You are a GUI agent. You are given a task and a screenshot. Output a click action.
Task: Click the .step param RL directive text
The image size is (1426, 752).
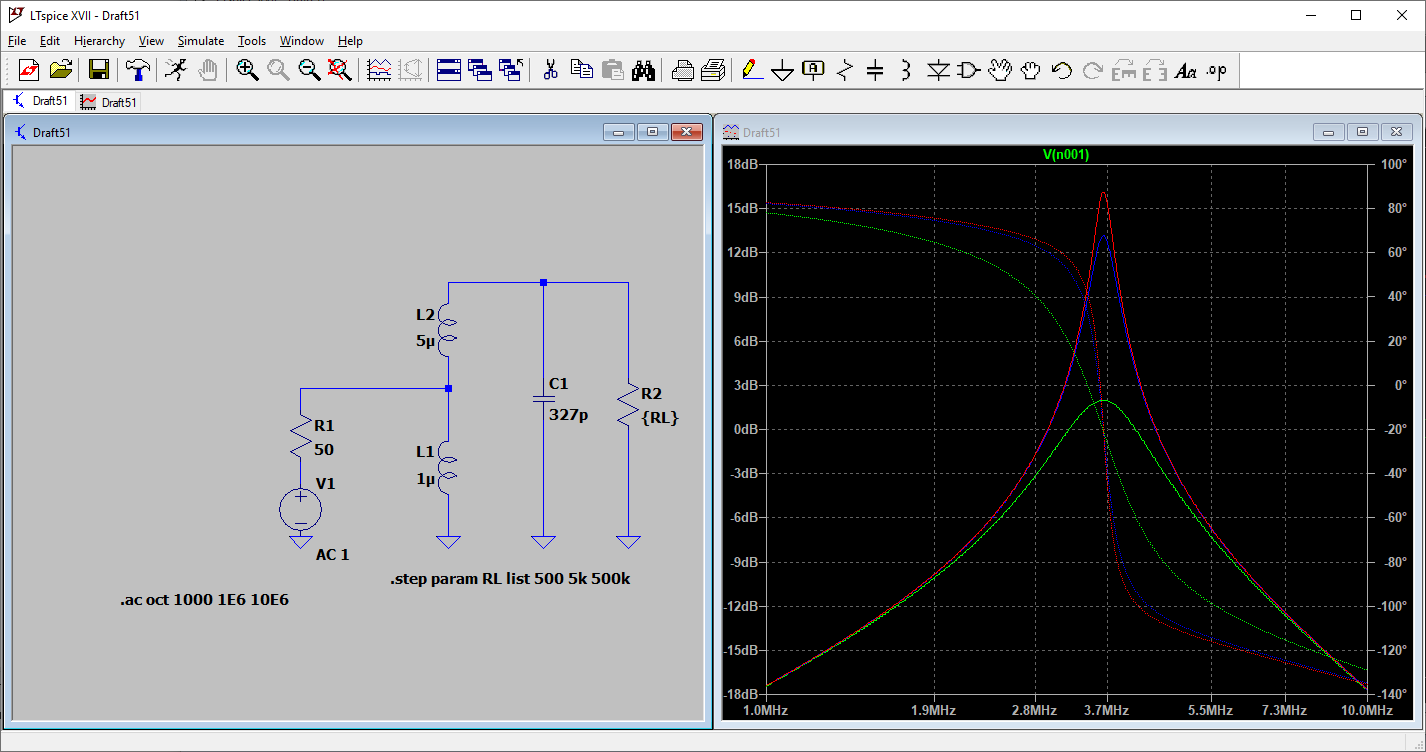[x=510, y=579]
